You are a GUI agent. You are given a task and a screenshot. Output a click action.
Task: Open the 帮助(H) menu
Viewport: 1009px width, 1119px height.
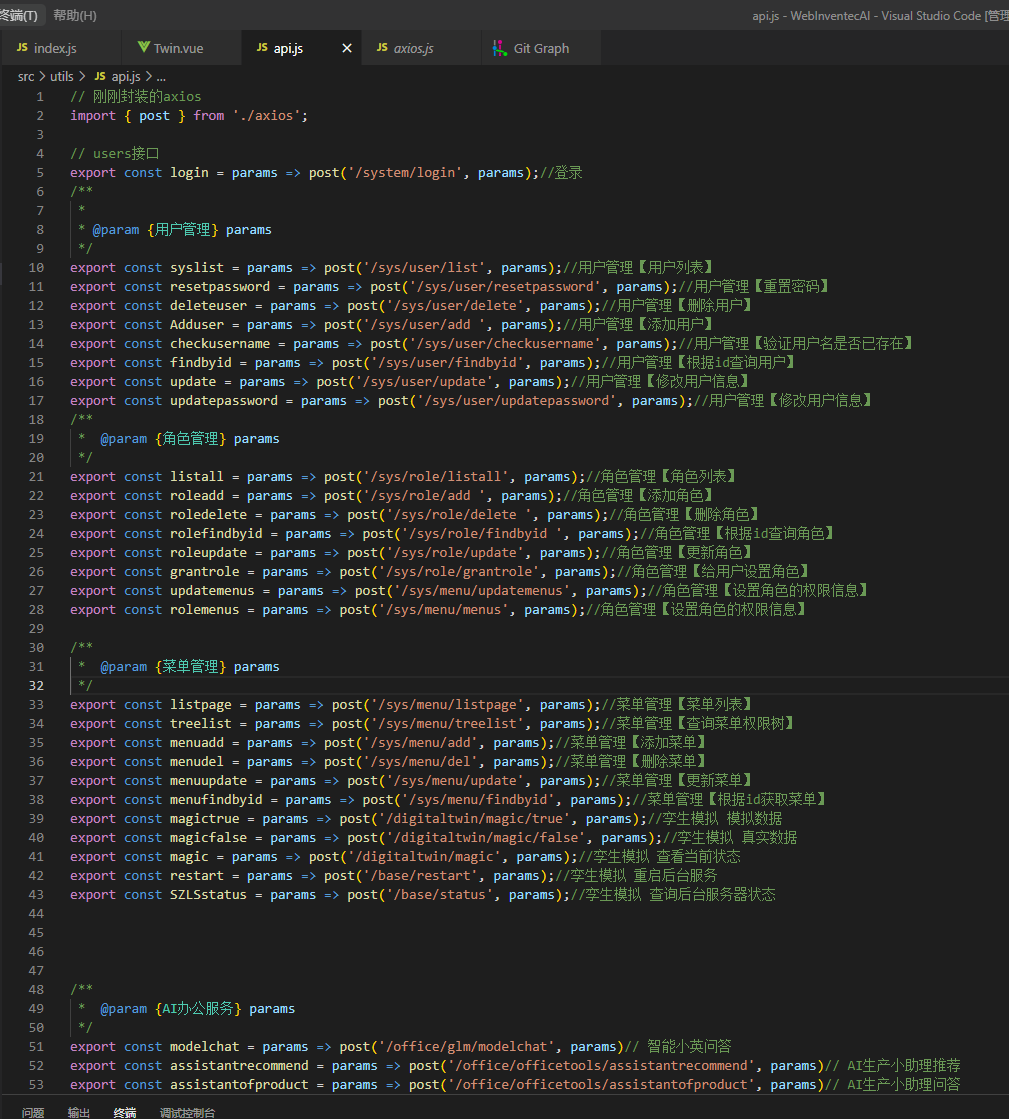[75, 16]
